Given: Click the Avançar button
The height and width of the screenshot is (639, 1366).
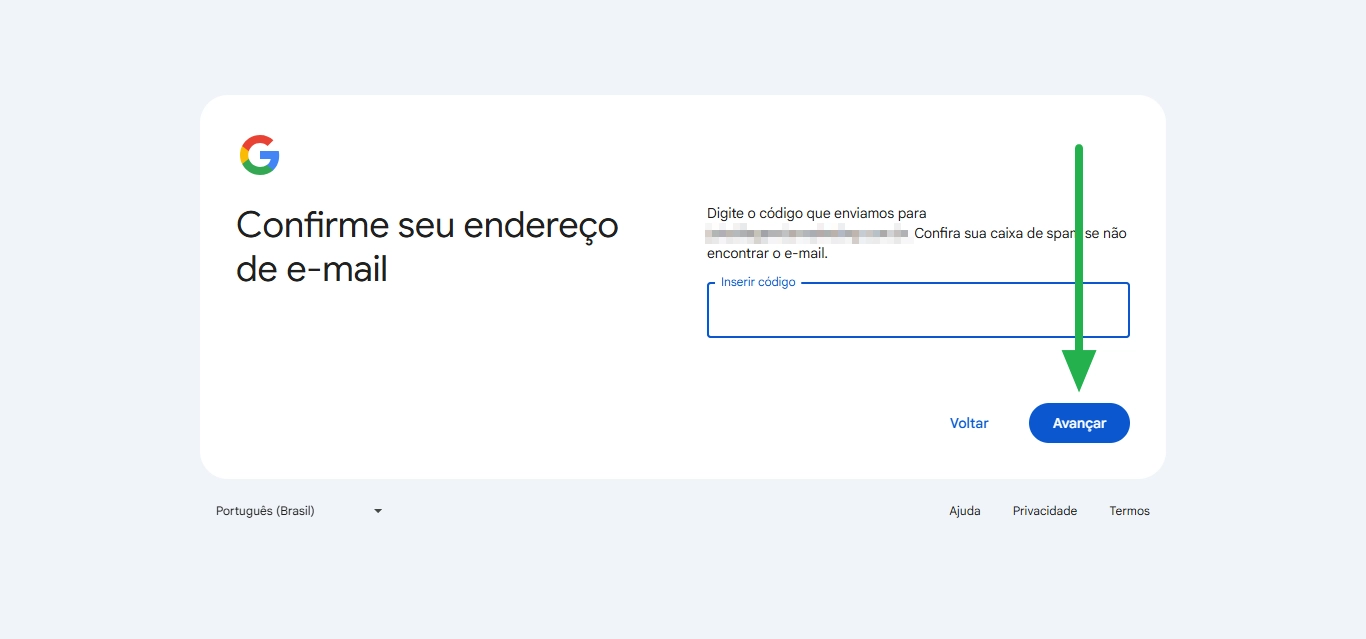Looking at the screenshot, I should coord(1079,422).
